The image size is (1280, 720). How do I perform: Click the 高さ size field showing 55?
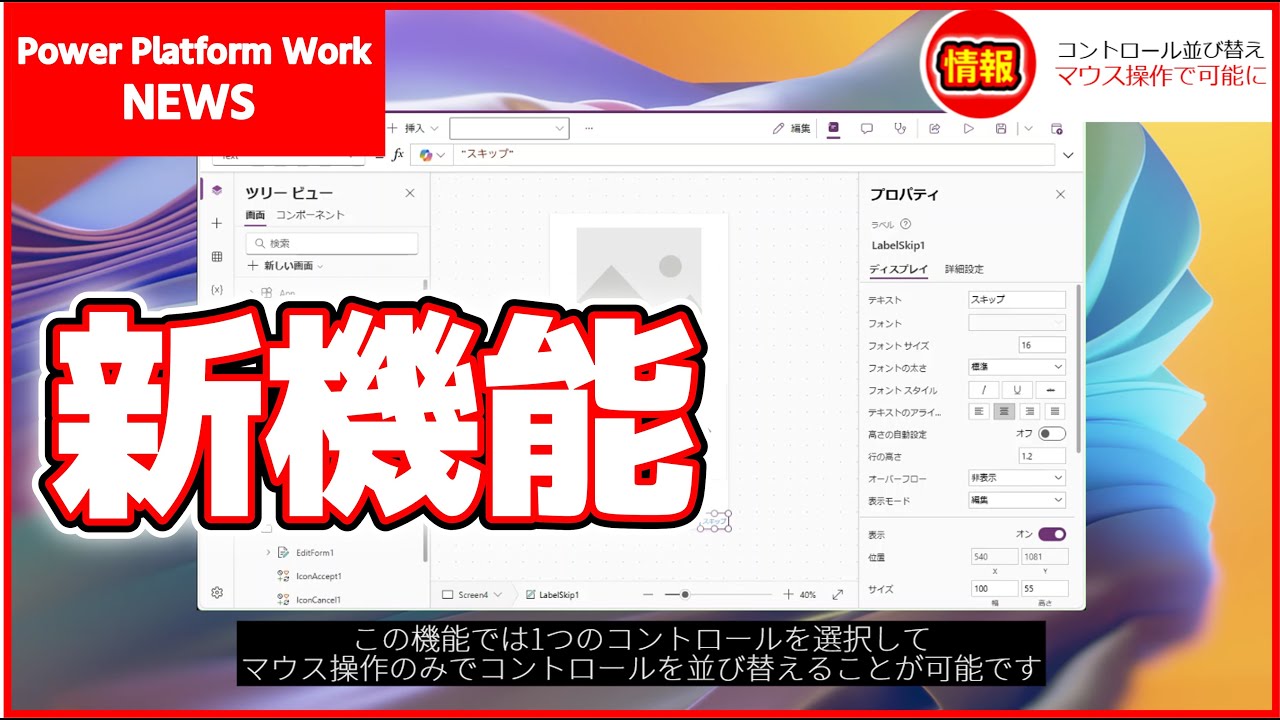pos(1045,589)
